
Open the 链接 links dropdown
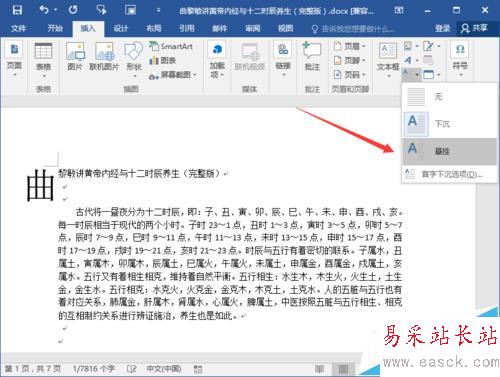[x=283, y=60]
